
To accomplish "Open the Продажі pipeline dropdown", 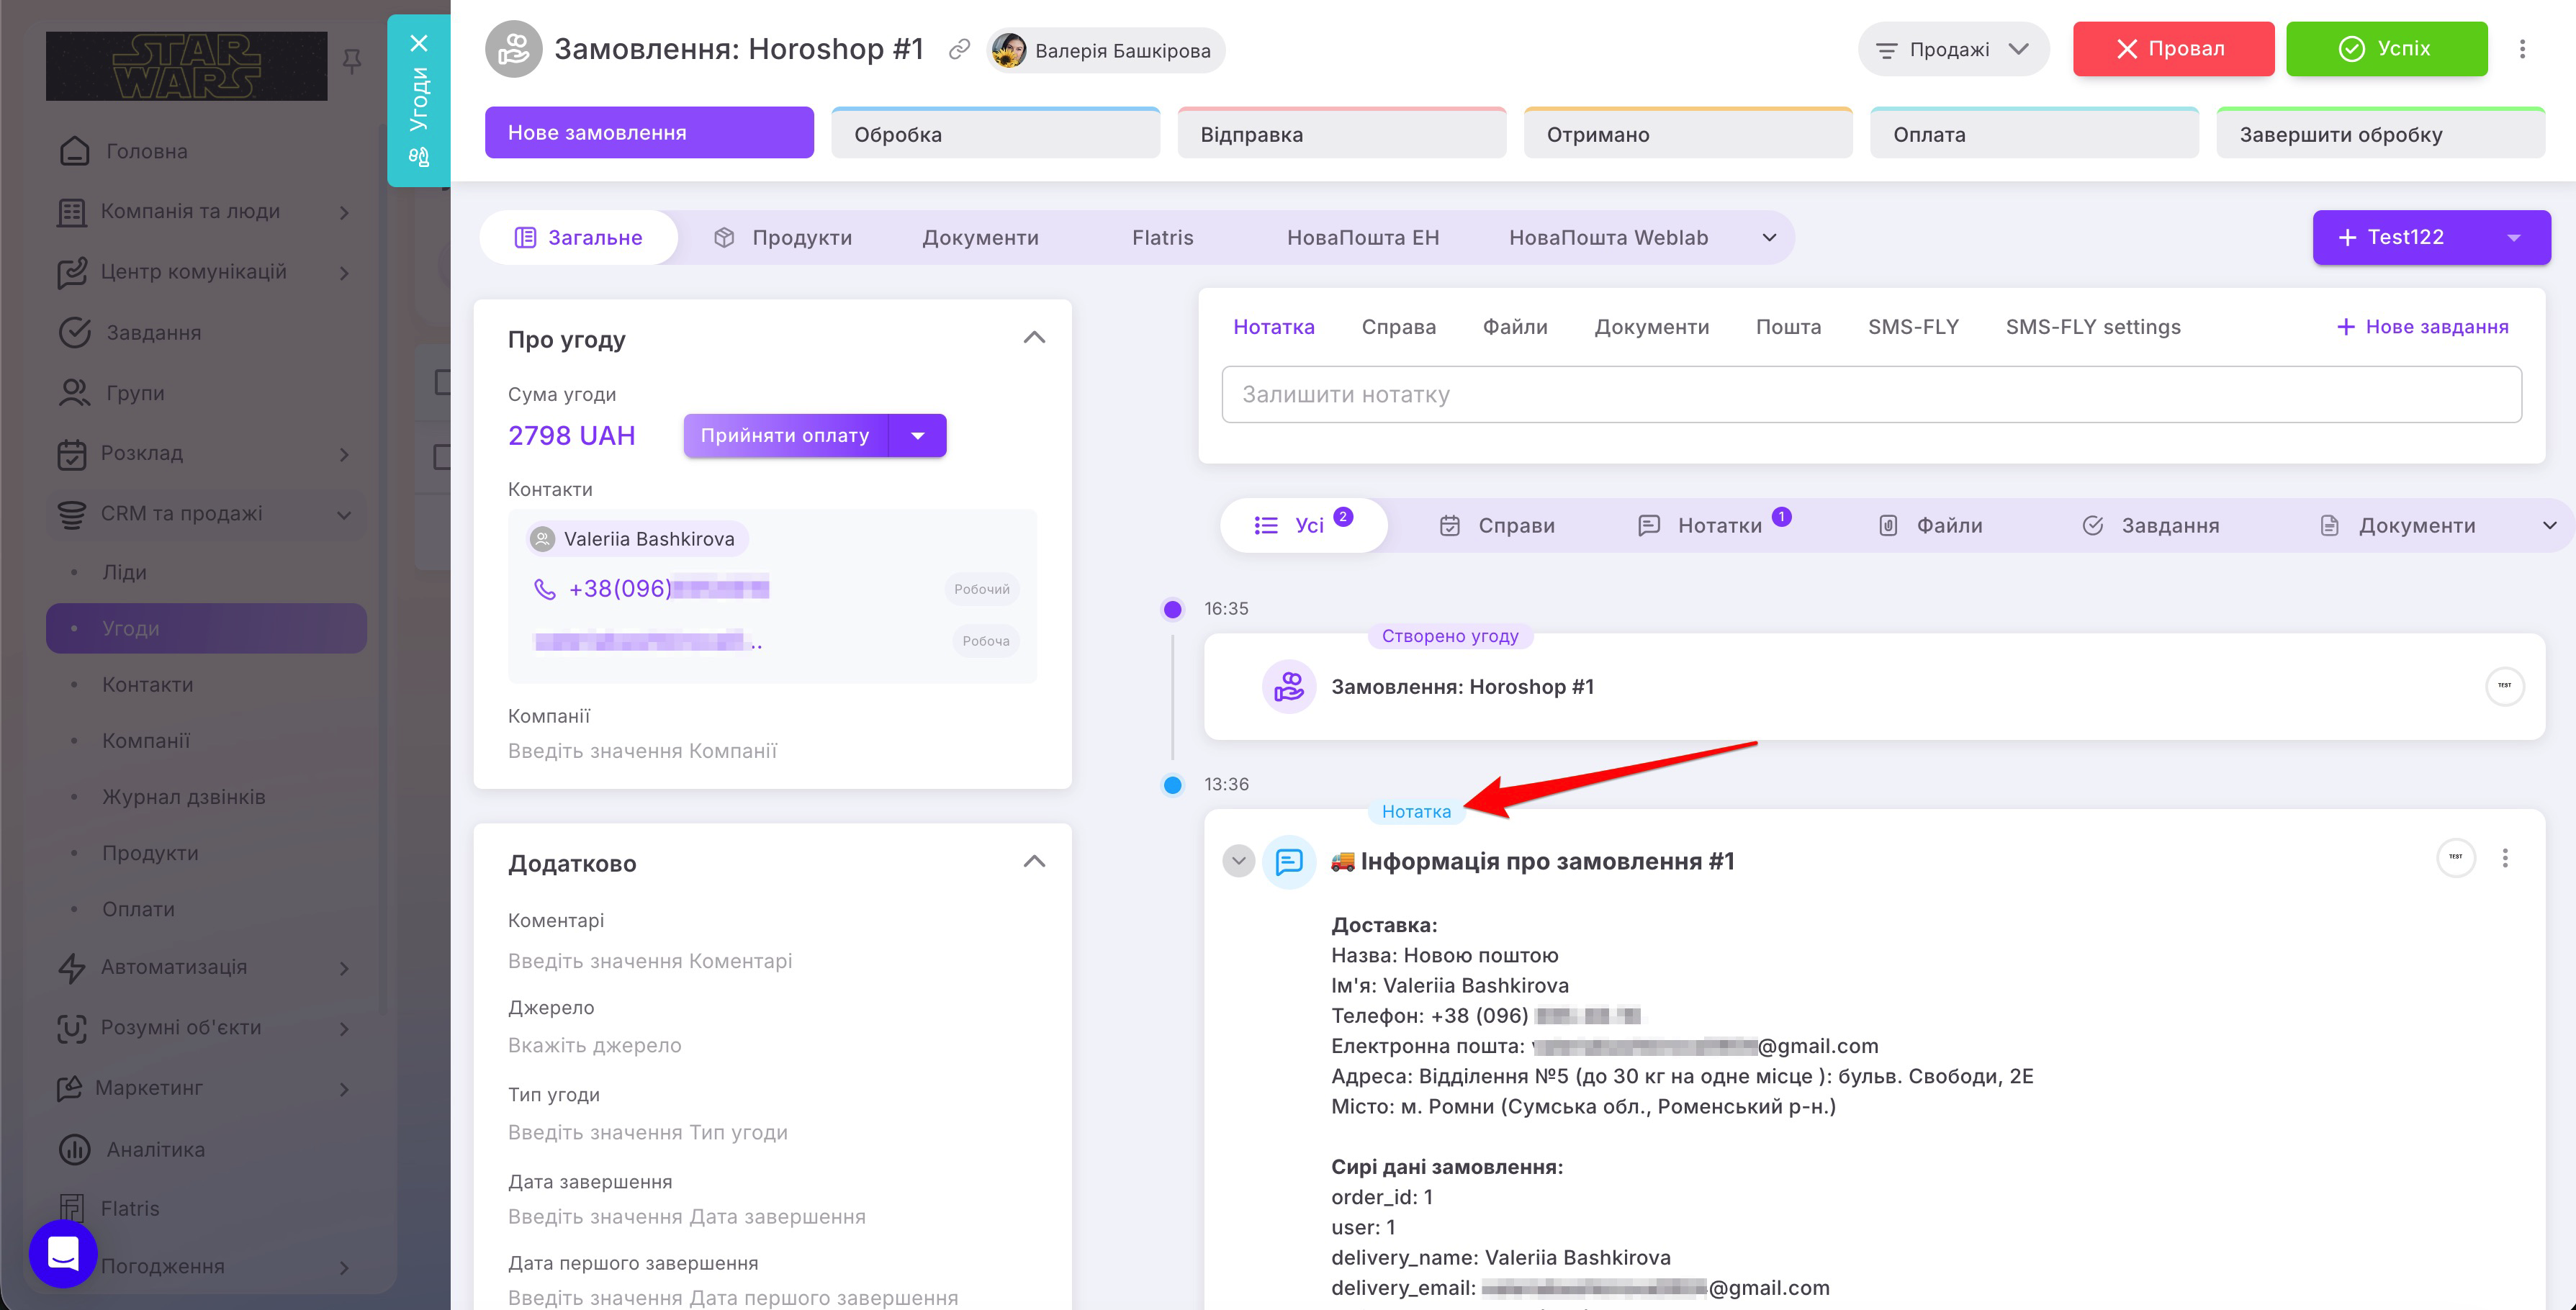I will [1952, 49].
